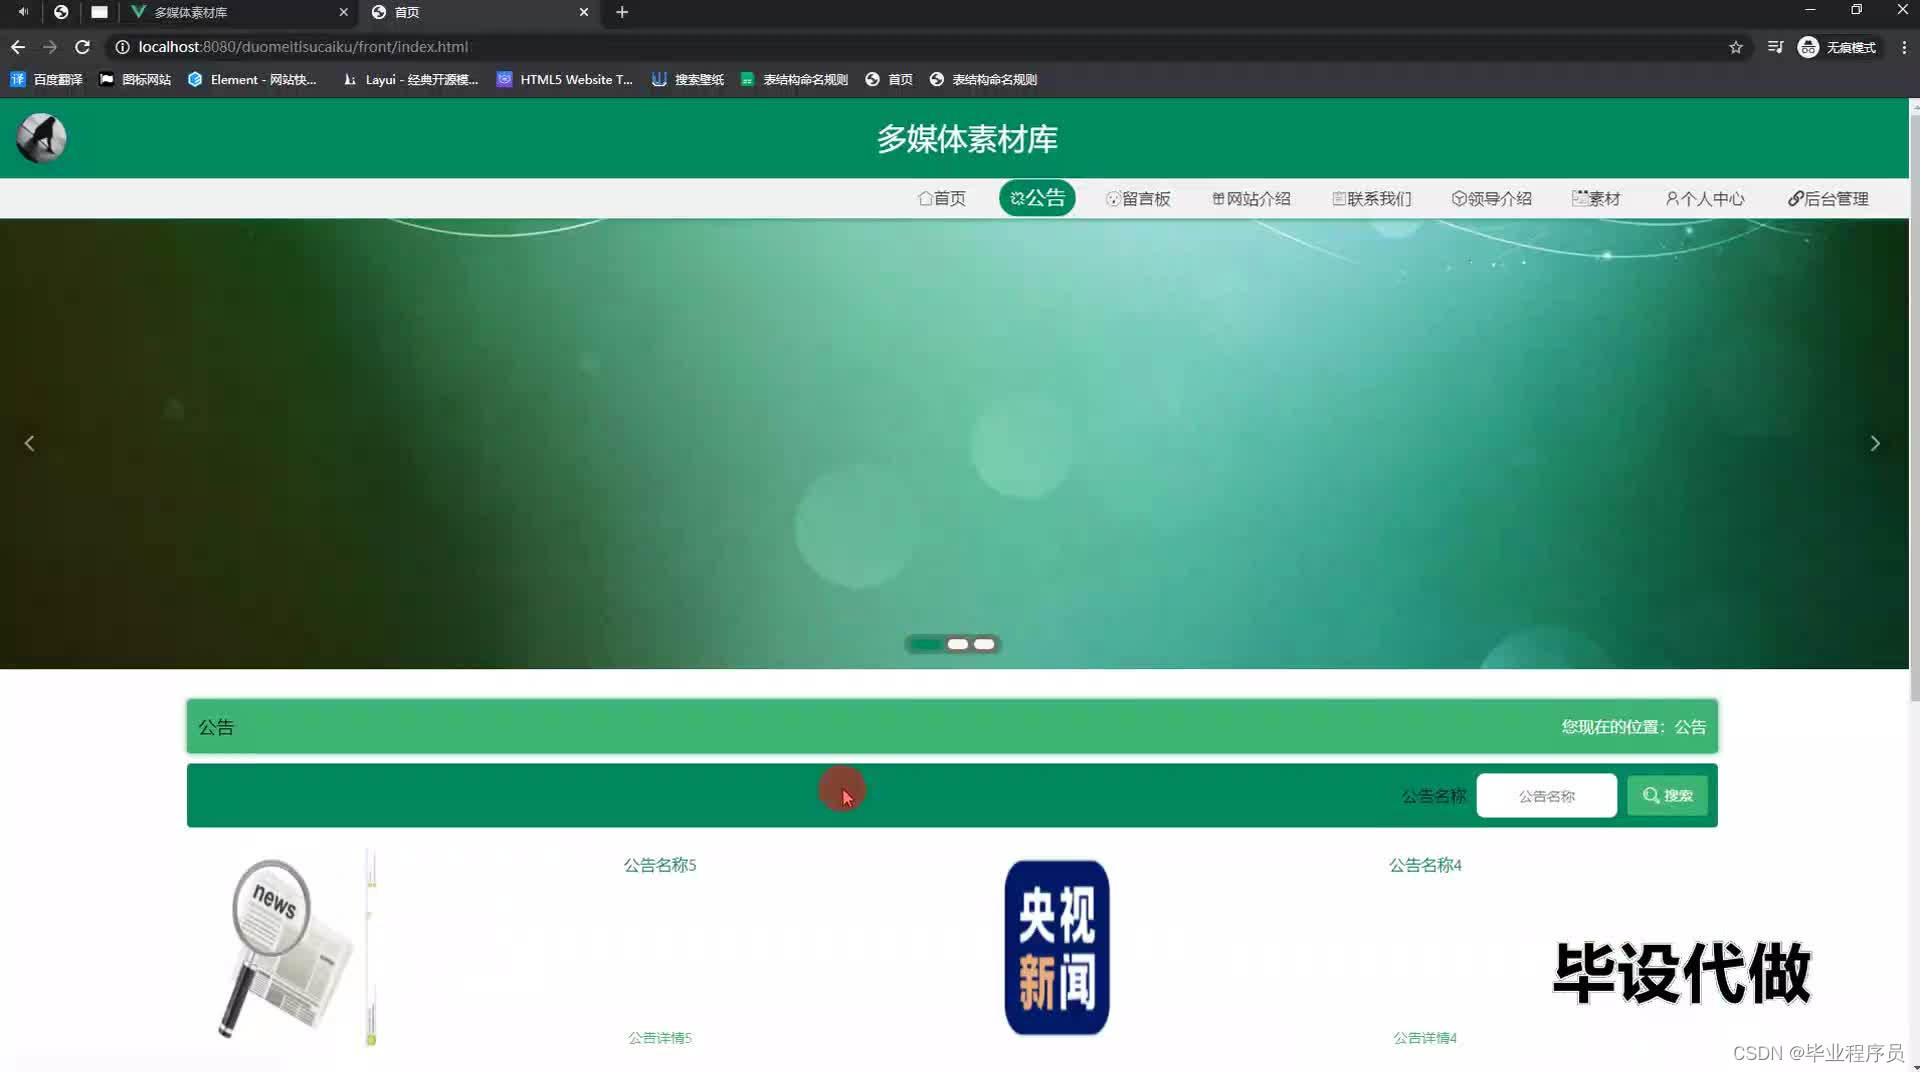Select the 公告 menu item
This screenshot has height=1072, width=1920.
tap(1037, 198)
